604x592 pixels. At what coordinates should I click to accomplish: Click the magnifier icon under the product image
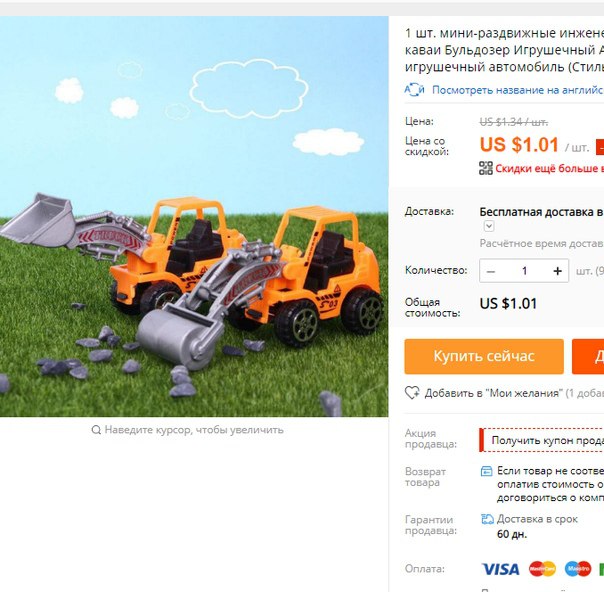coord(96,429)
